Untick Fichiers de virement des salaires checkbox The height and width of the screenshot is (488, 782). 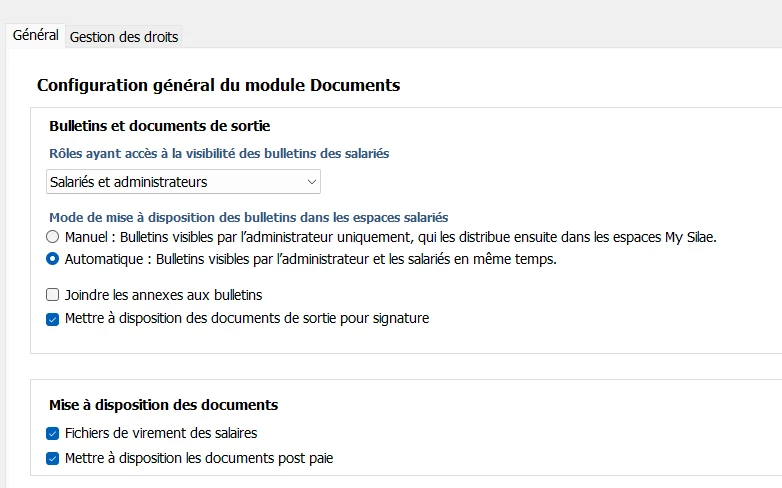[53, 434]
